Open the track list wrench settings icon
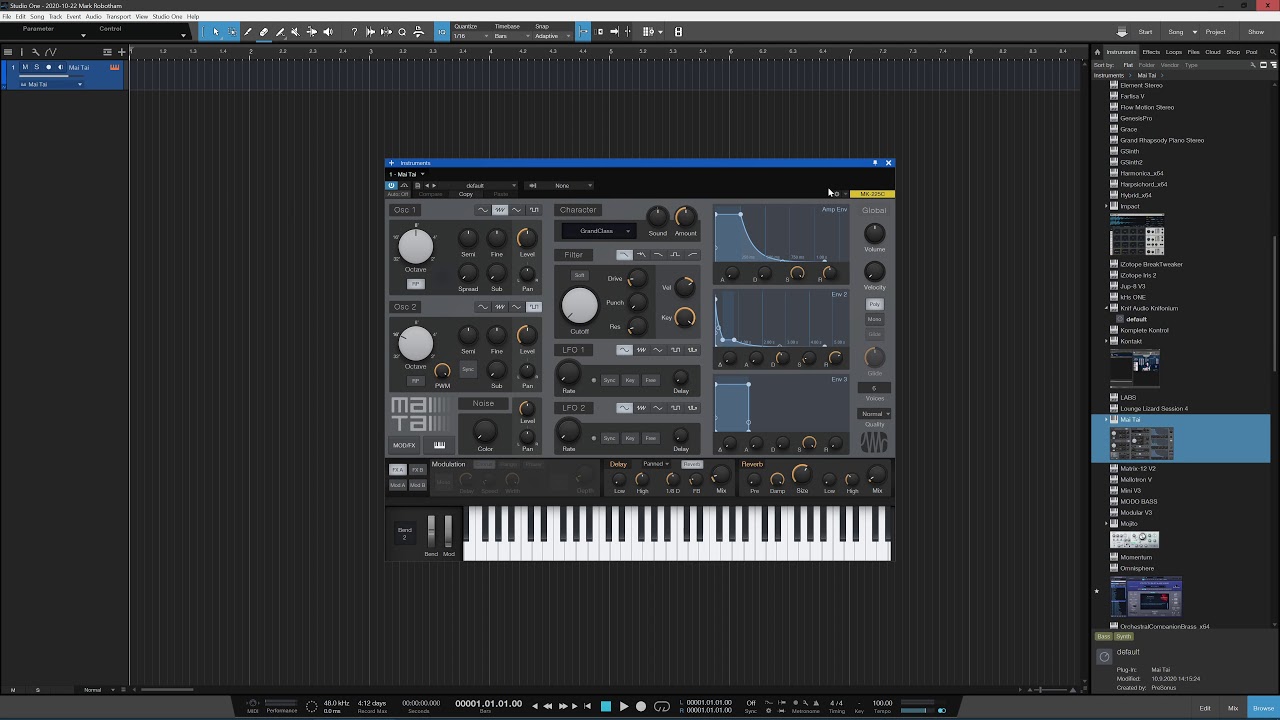Viewport: 1280px width, 720px height. [35, 52]
